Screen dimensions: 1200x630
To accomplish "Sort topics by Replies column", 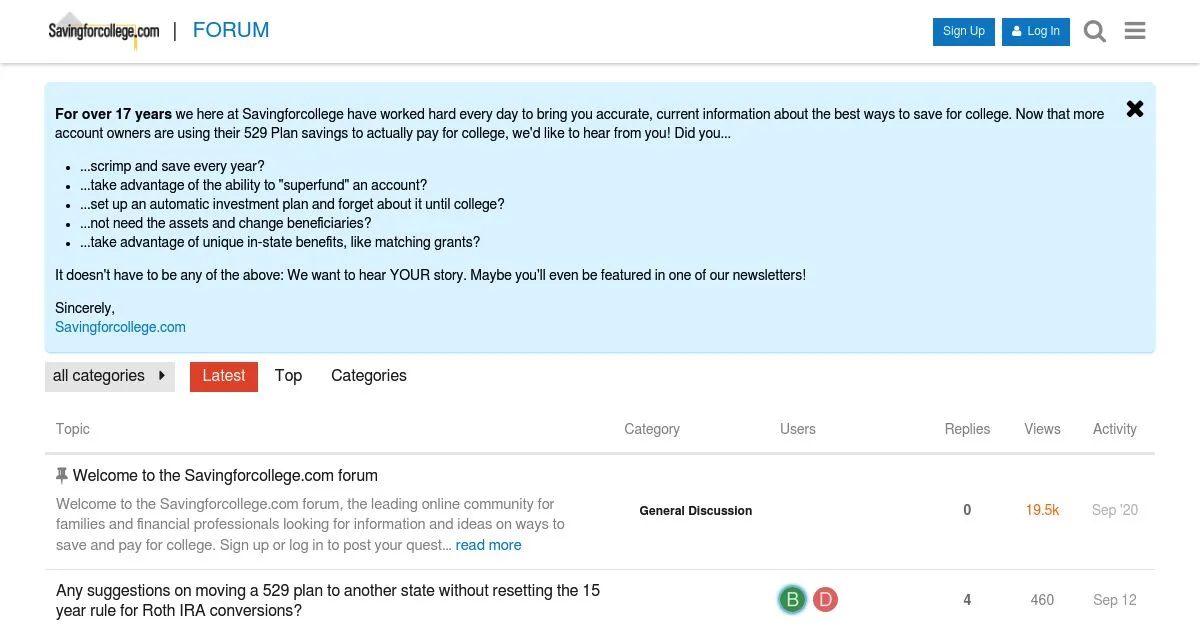I will point(967,429).
